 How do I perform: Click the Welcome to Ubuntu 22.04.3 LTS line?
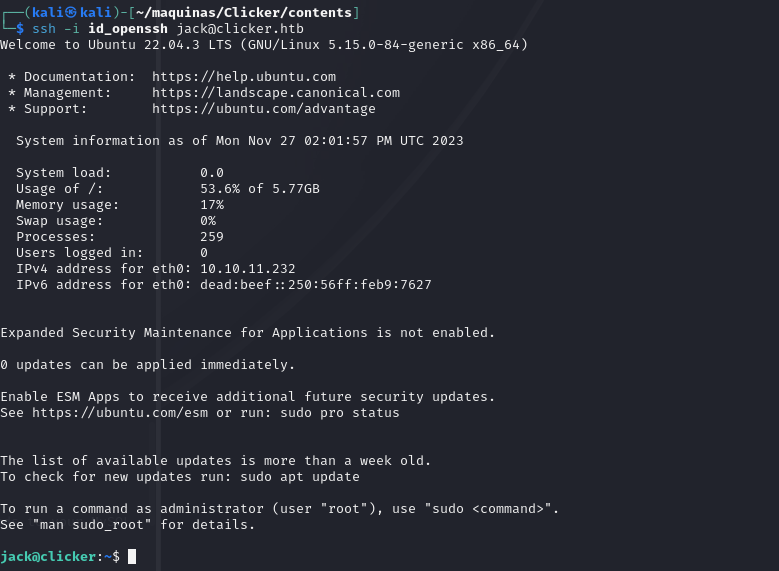pos(264,45)
